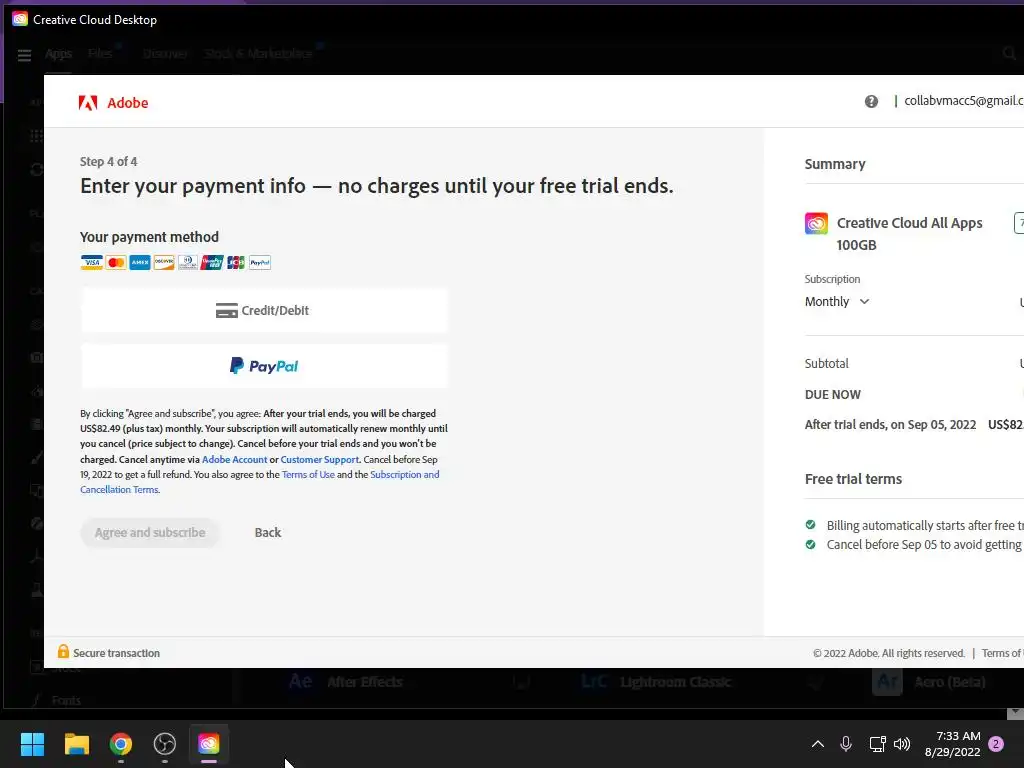
Task: Click the Creative Cloud All Apps 100GB title
Action: 909,234
